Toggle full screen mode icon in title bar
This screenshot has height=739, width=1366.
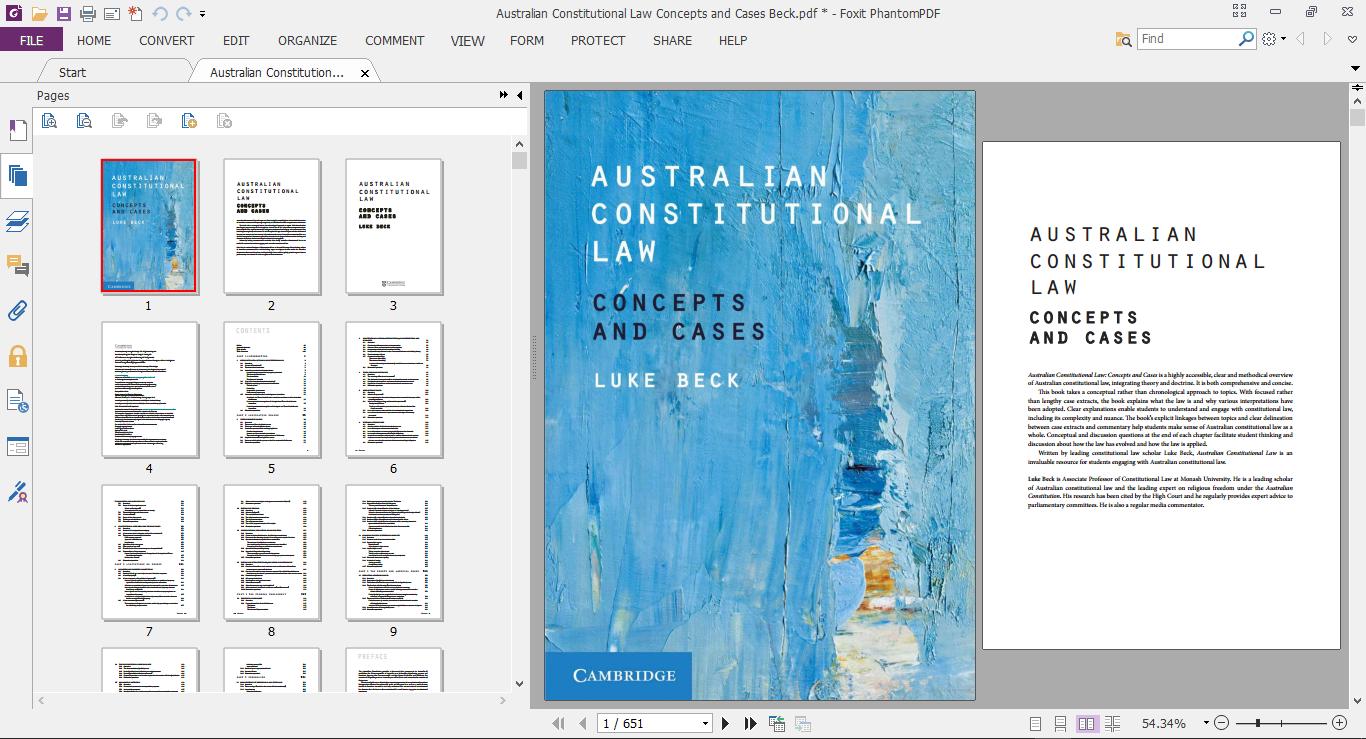(x=1240, y=12)
